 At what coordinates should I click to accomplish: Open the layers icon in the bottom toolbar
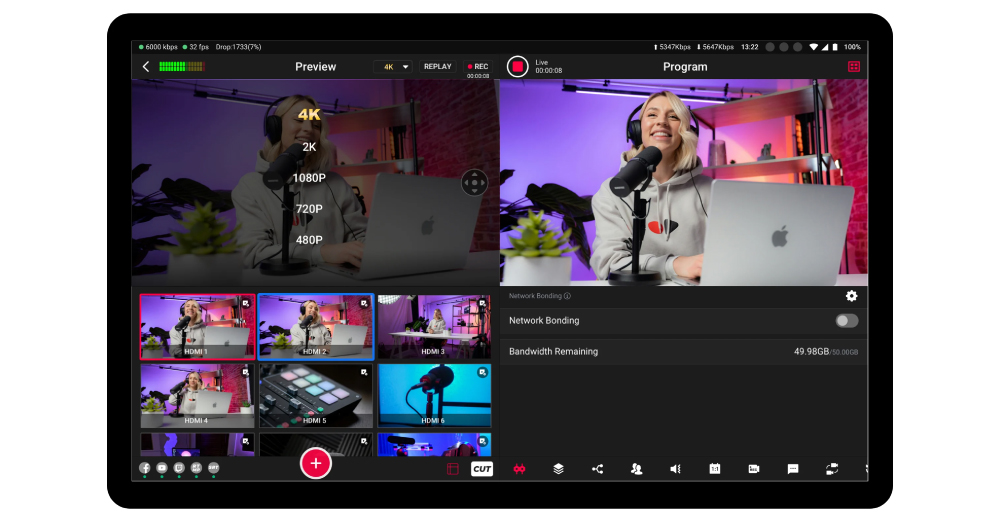click(558, 469)
